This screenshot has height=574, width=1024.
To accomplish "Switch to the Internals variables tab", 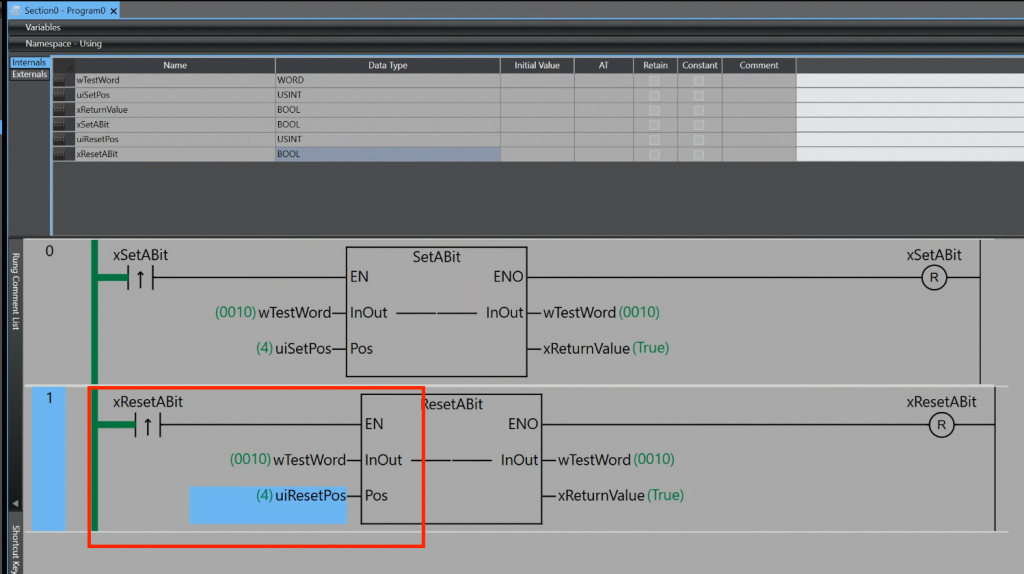I will (29, 63).
